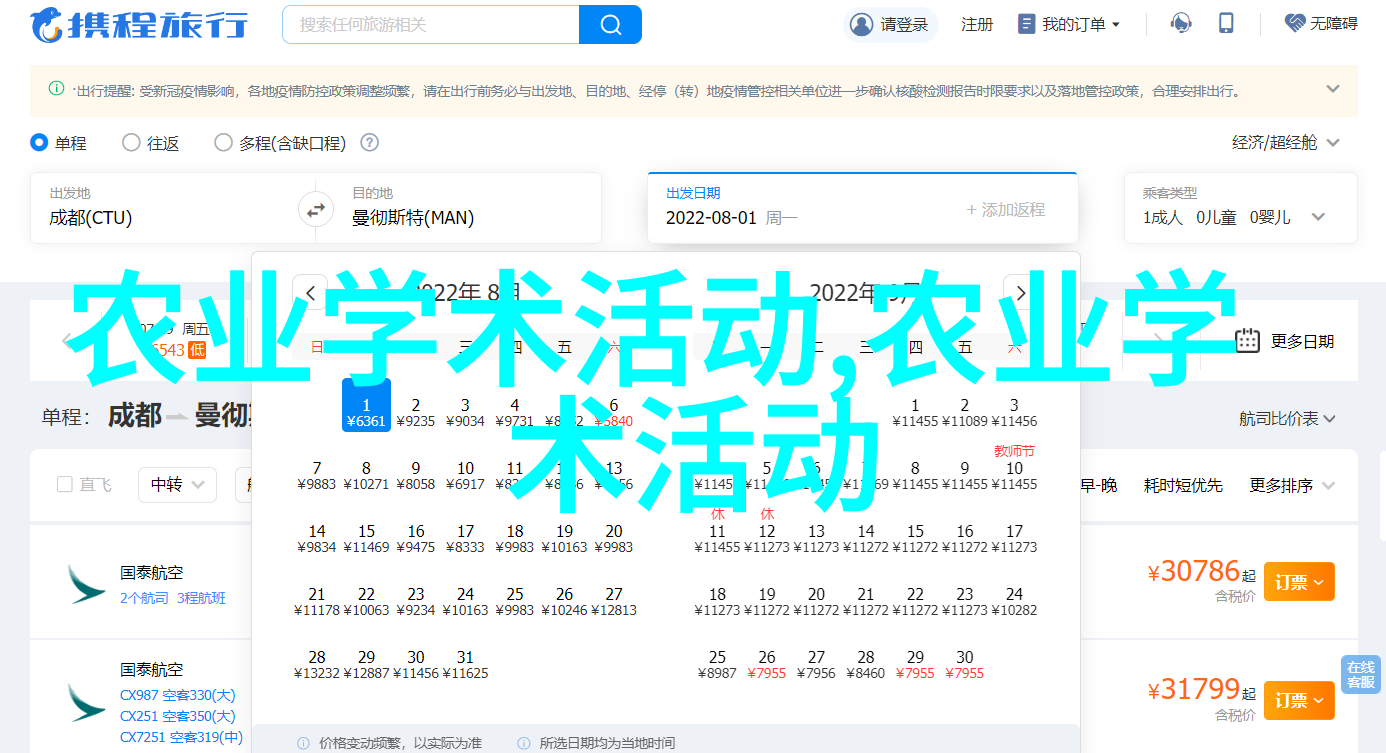
Task: Click the 在线客服 floating widget
Action: pyautogui.click(x=1360, y=675)
